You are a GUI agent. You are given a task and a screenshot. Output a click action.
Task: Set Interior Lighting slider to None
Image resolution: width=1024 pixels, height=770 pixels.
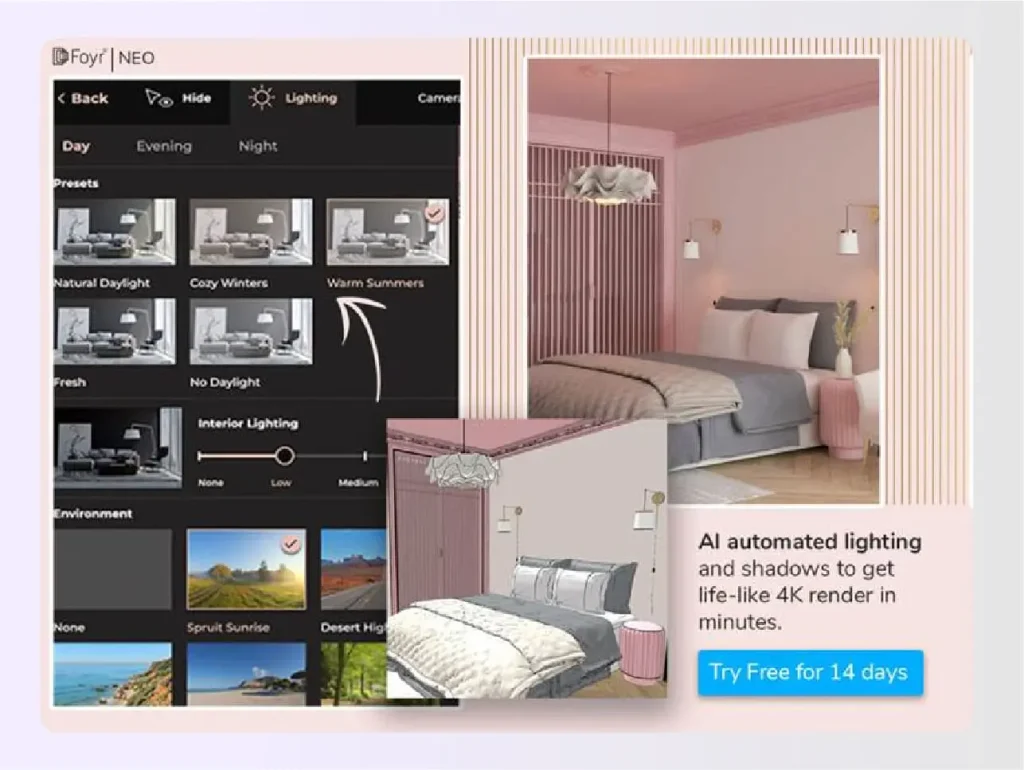200,456
